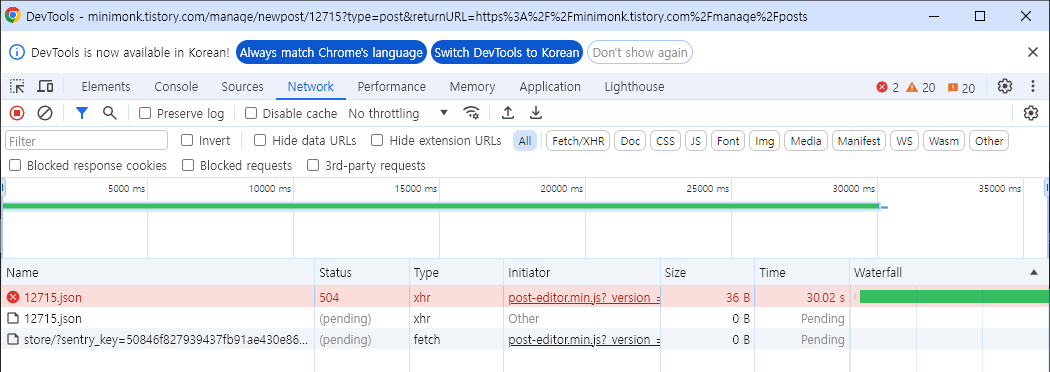The image size is (1050, 372).
Task: Open the Sources tab
Action: pyautogui.click(x=242, y=86)
